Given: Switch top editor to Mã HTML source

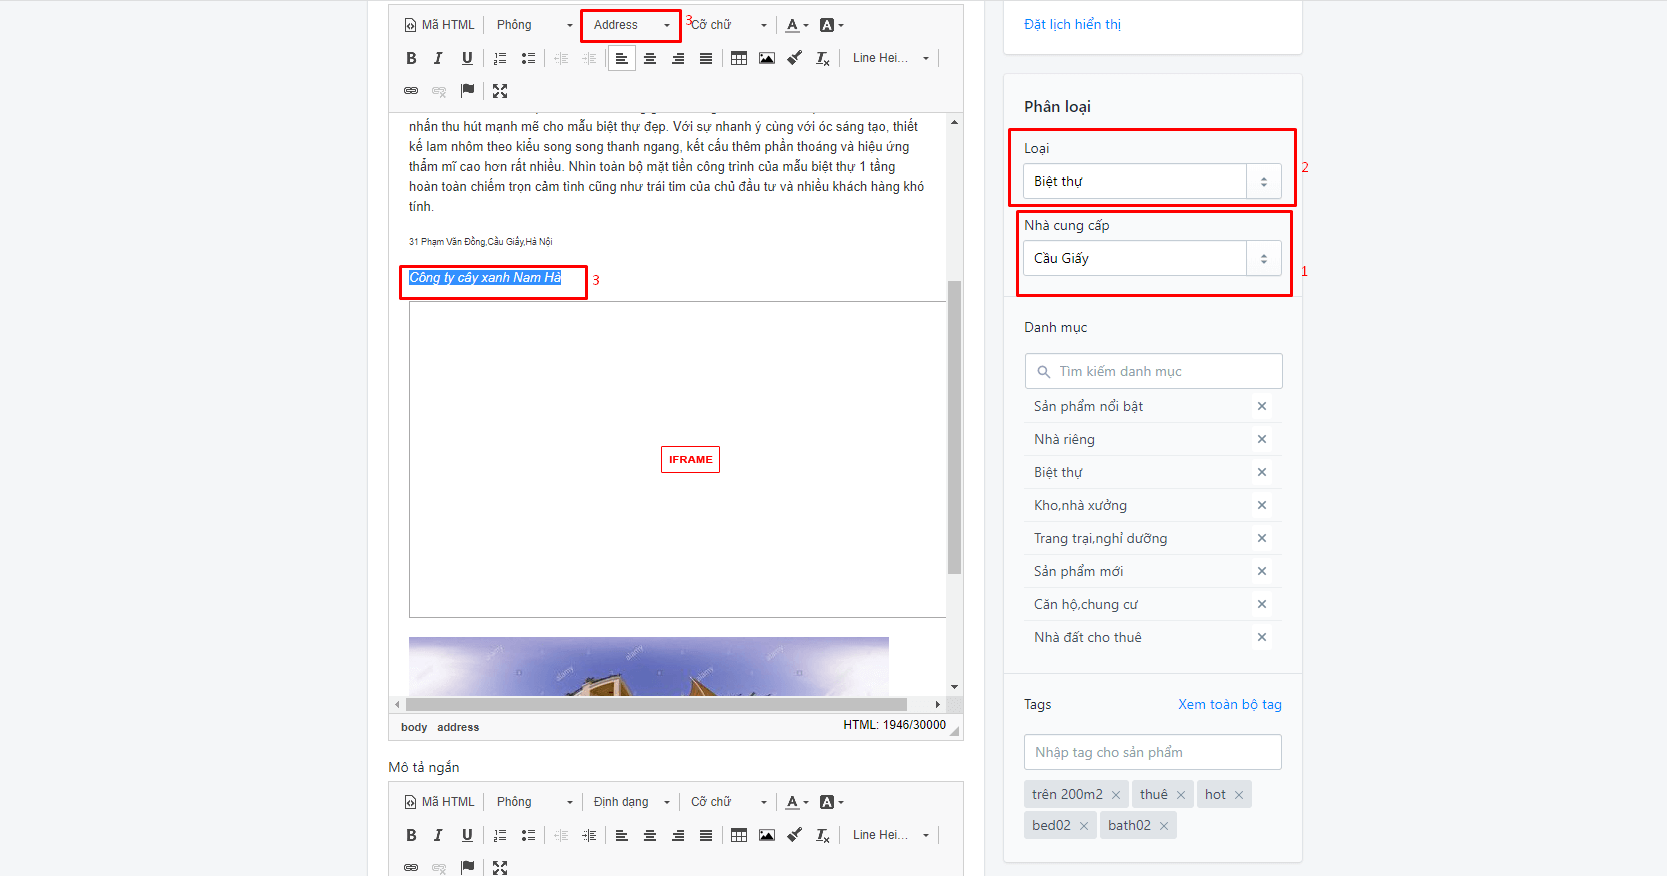Looking at the screenshot, I should coord(439,25).
